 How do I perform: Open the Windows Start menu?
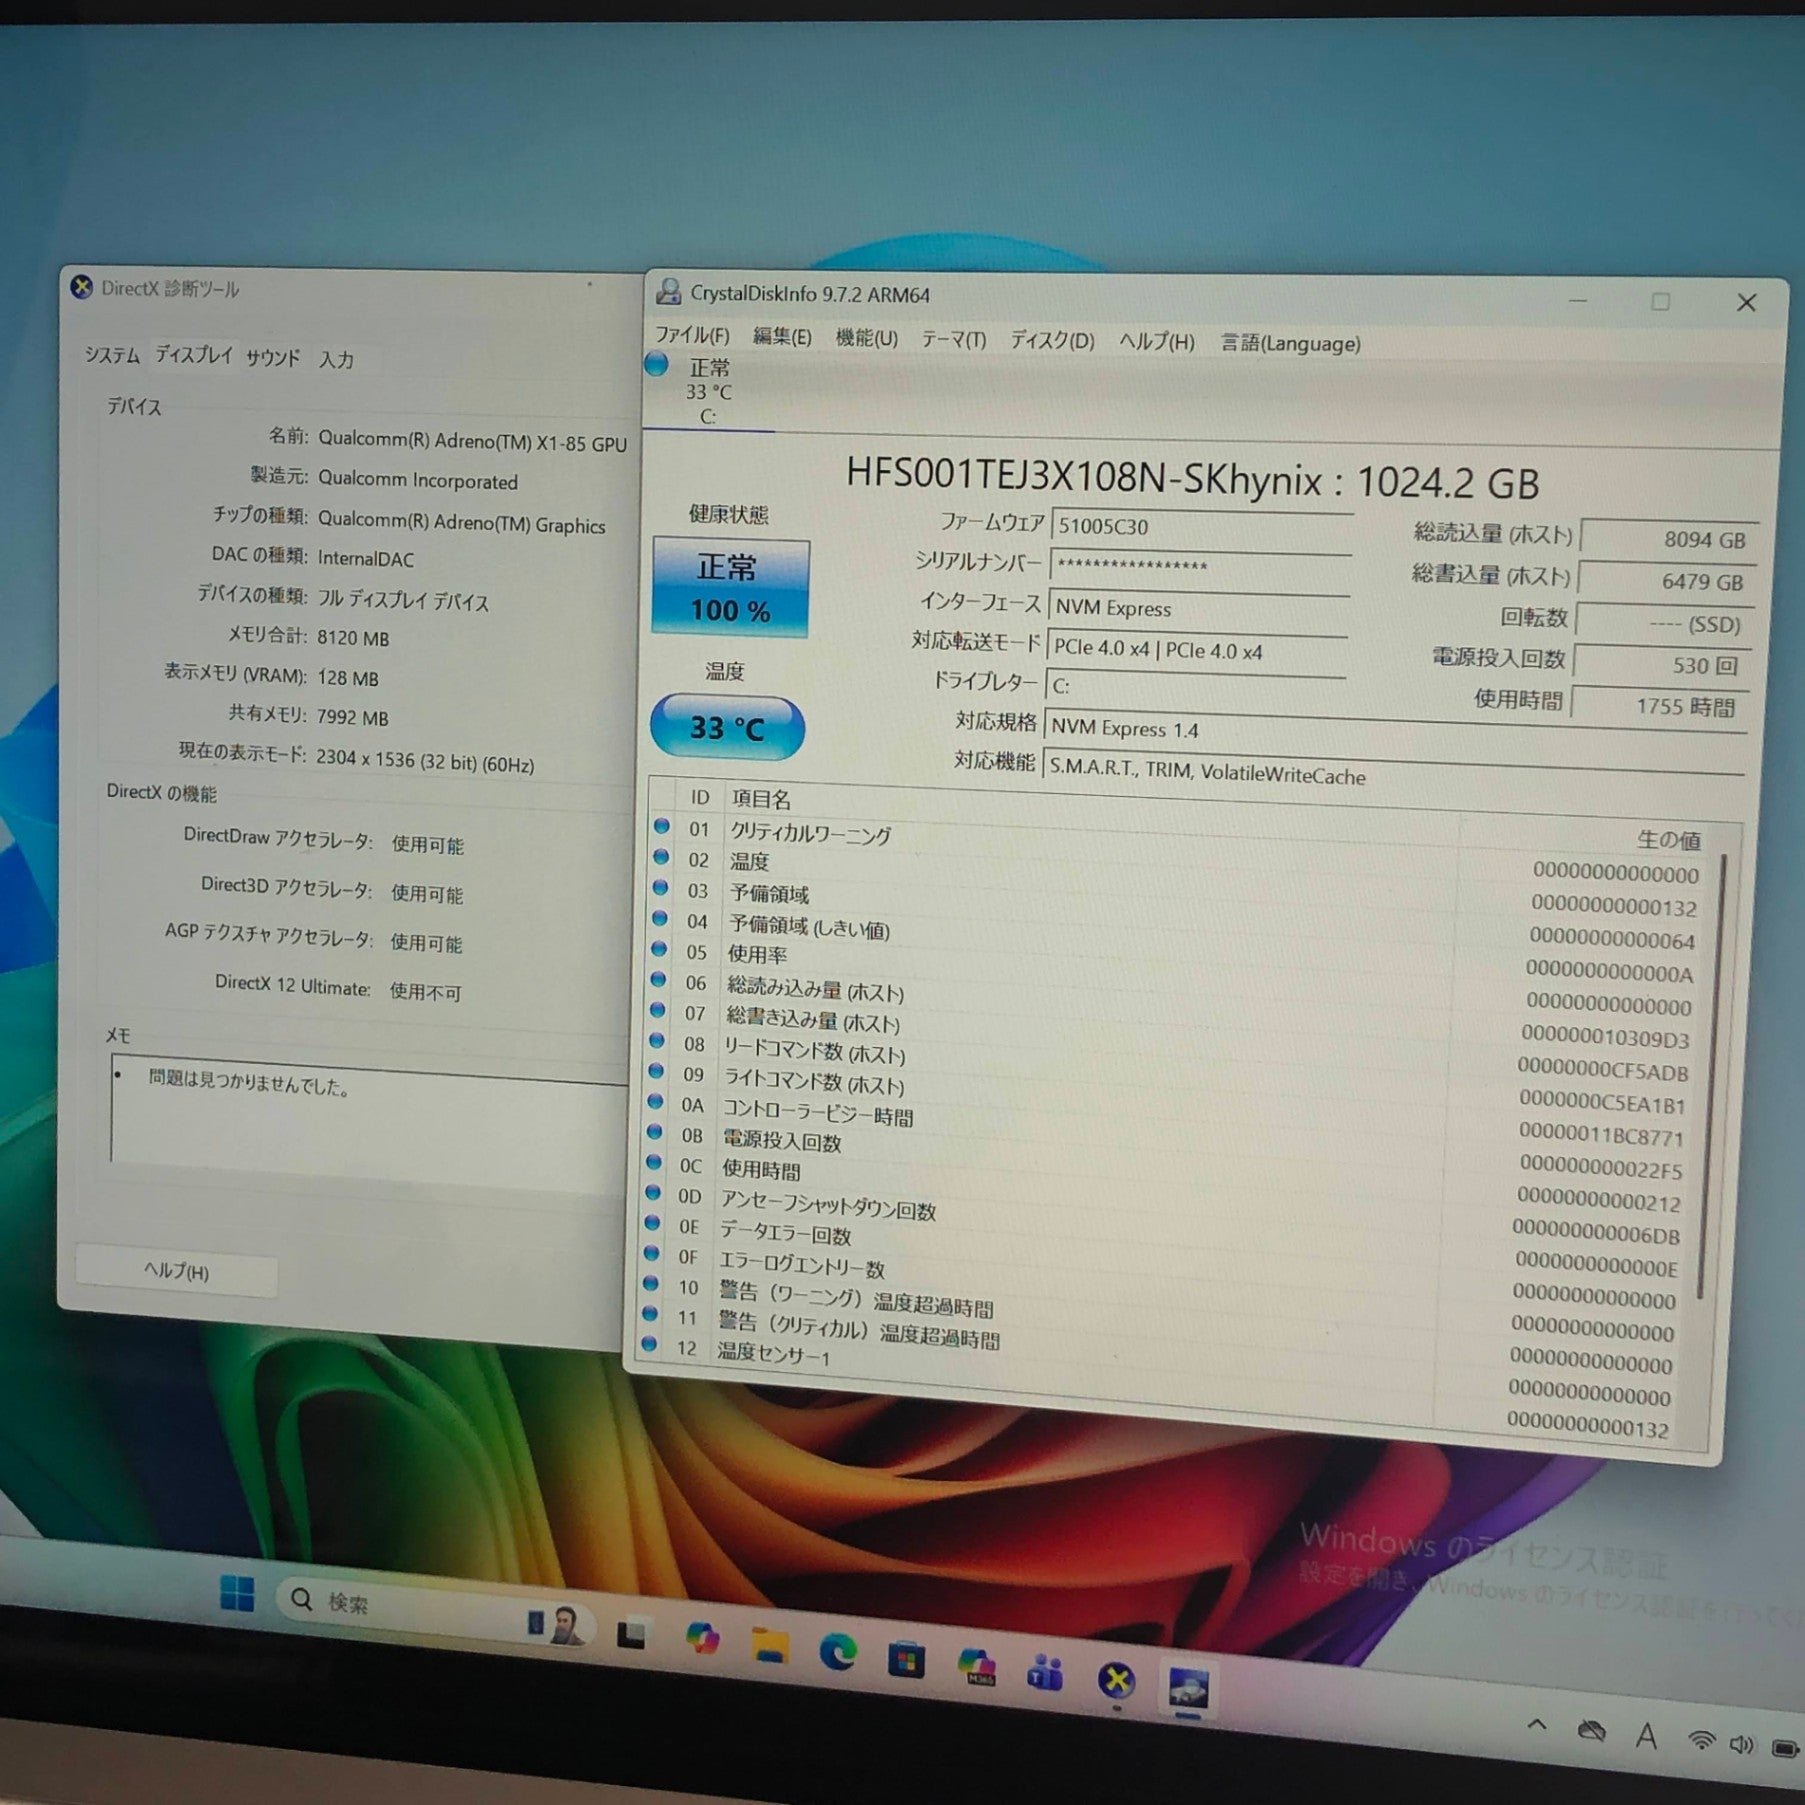coord(237,1593)
